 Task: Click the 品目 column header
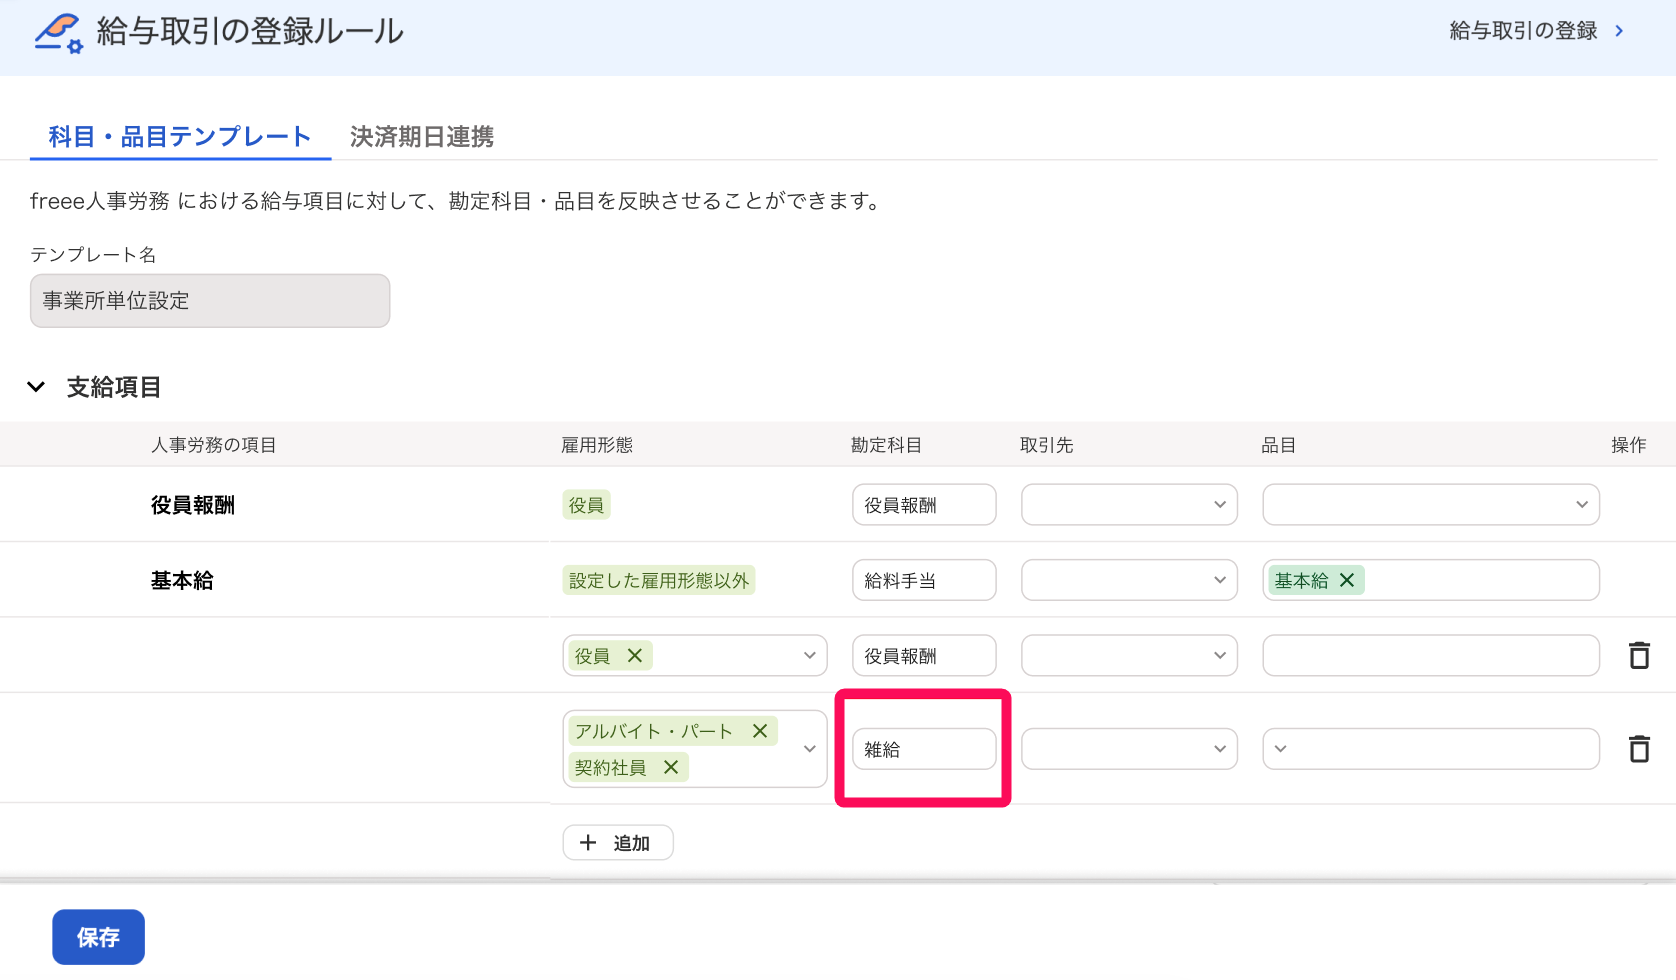1278,445
